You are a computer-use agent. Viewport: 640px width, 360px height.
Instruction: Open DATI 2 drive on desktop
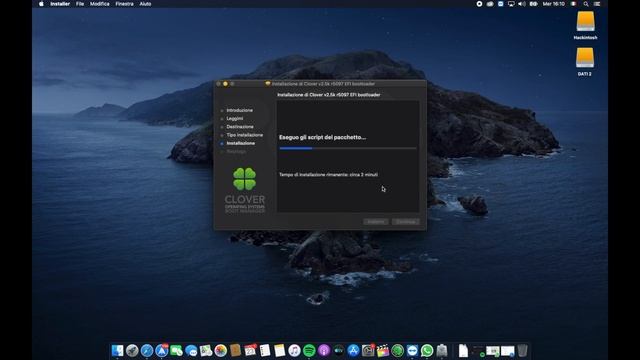pos(585,62)
